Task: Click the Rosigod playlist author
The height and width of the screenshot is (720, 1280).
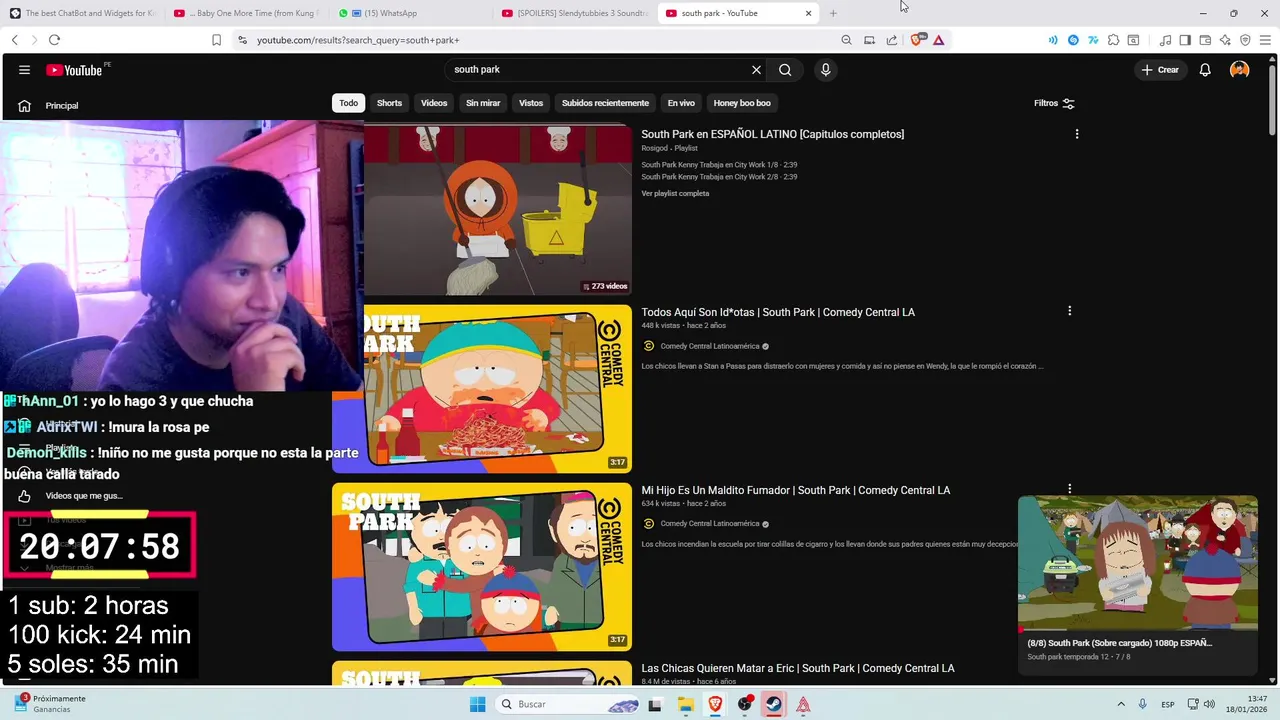Action: pyautogui.click(x=655, y=148)
